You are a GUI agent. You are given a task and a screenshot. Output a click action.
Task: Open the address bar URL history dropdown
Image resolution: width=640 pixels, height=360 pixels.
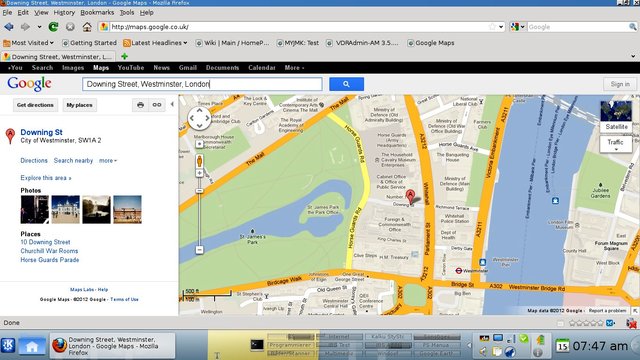[501, 27]
